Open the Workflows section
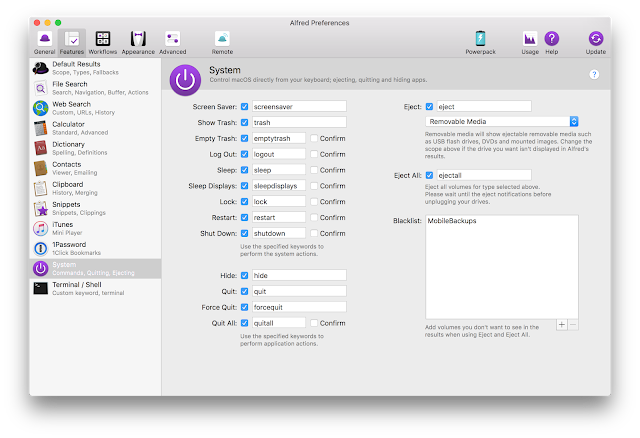 (103, 42)
